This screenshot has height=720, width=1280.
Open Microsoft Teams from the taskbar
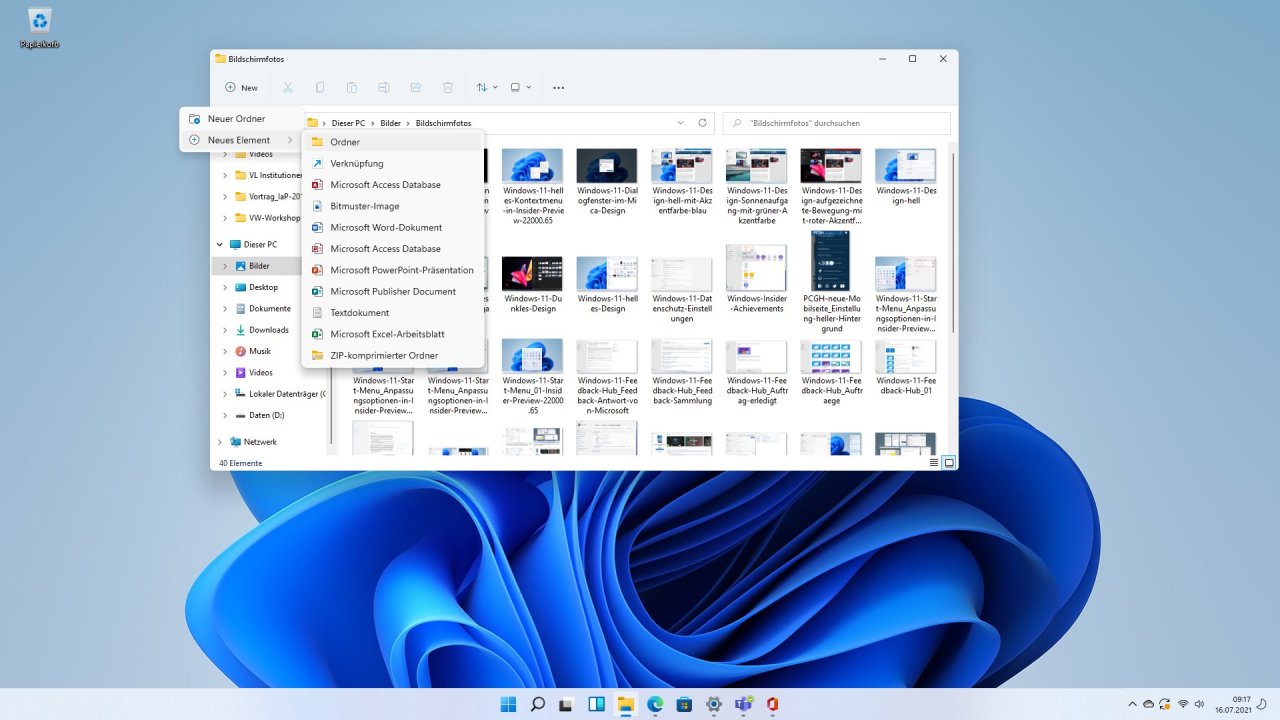click(x=743, y=704)
